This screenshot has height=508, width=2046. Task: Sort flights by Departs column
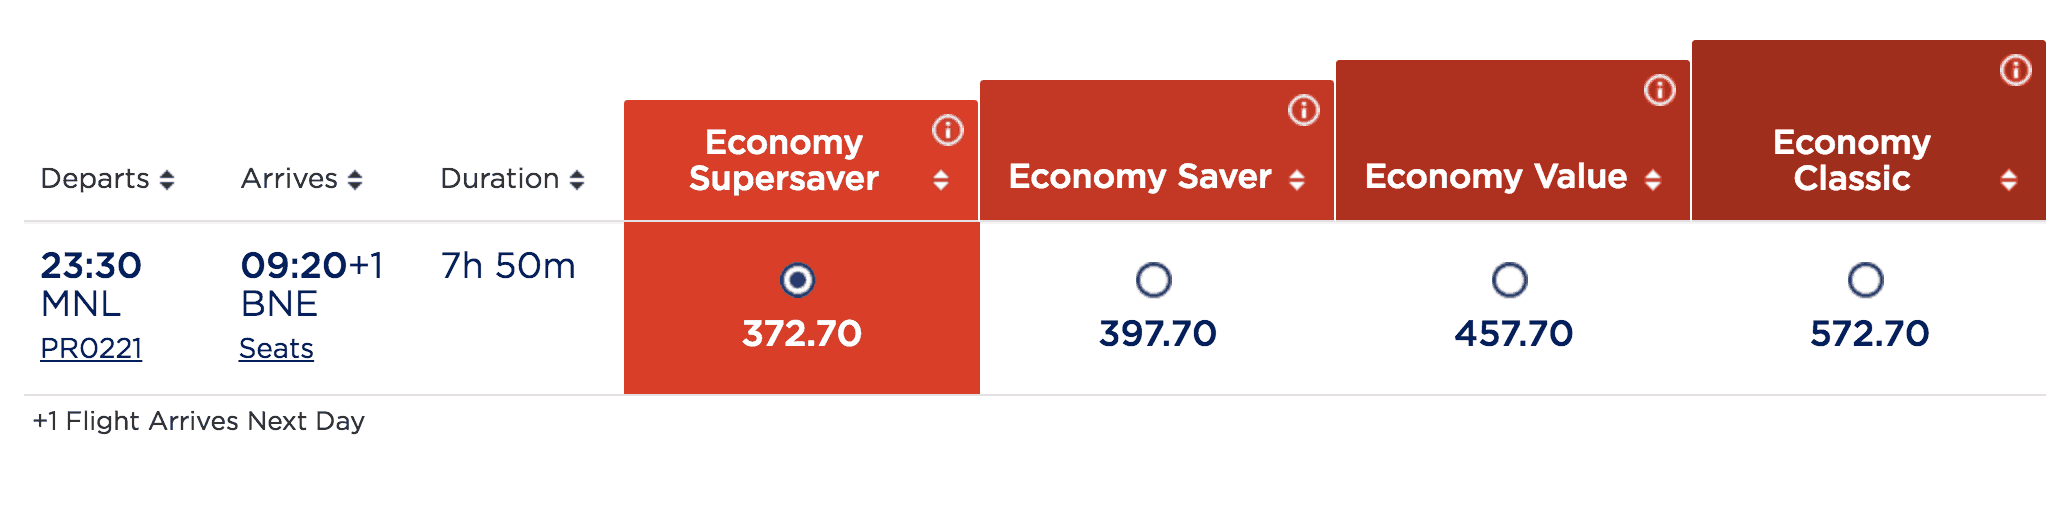click(x=107, y=179)
